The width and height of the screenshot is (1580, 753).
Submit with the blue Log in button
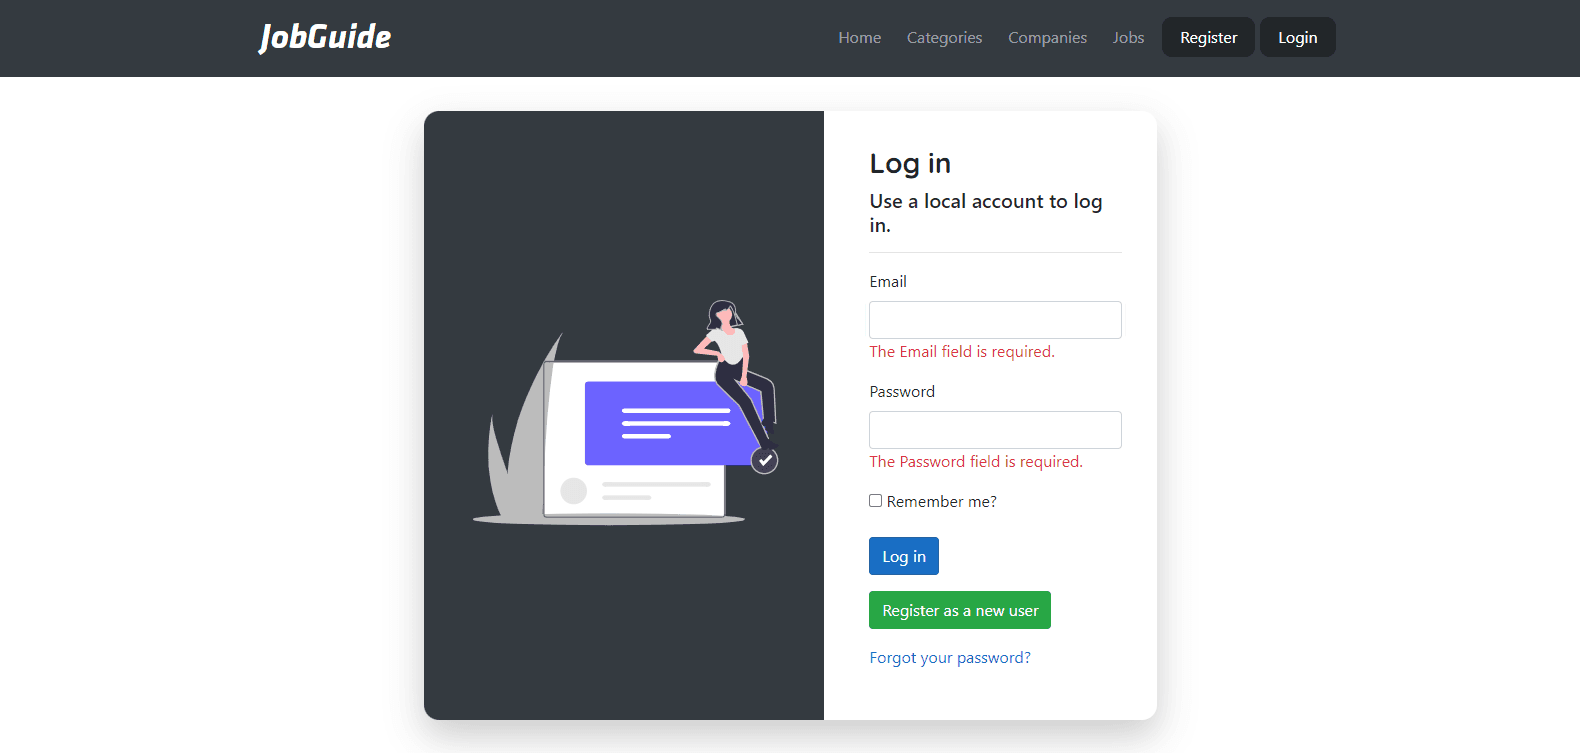click(904, 556)
